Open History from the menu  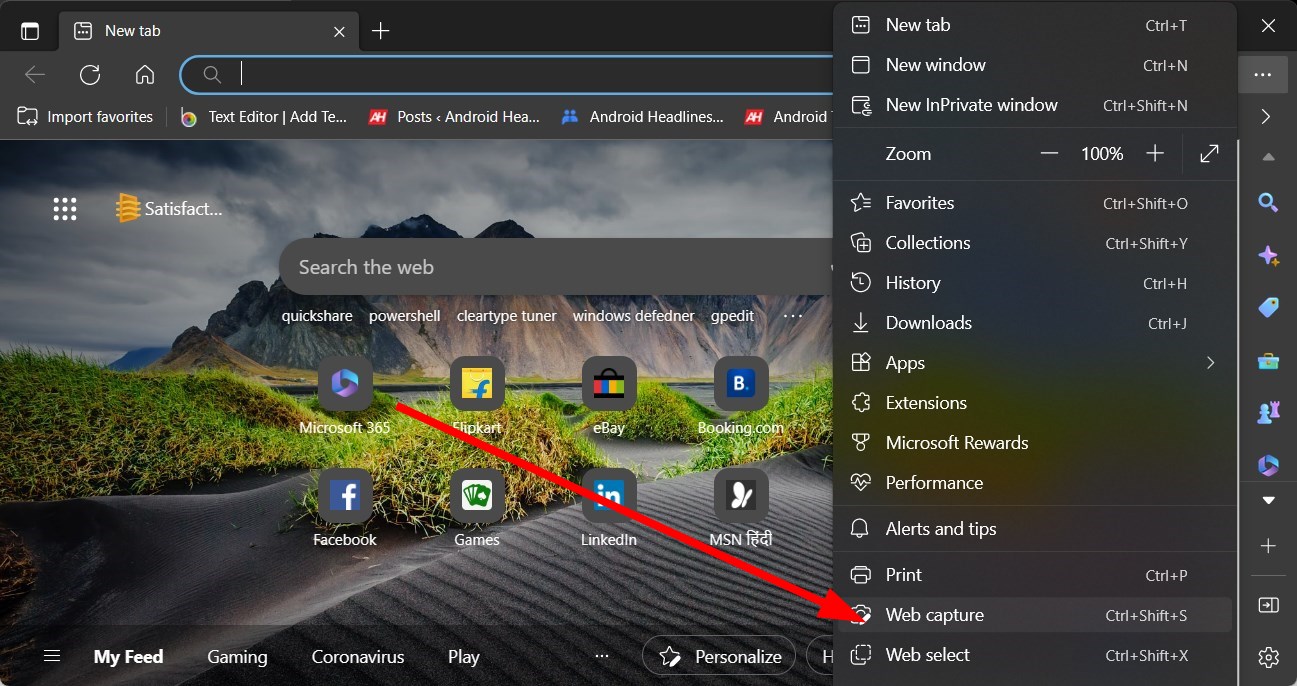click(x=913, y=282)
